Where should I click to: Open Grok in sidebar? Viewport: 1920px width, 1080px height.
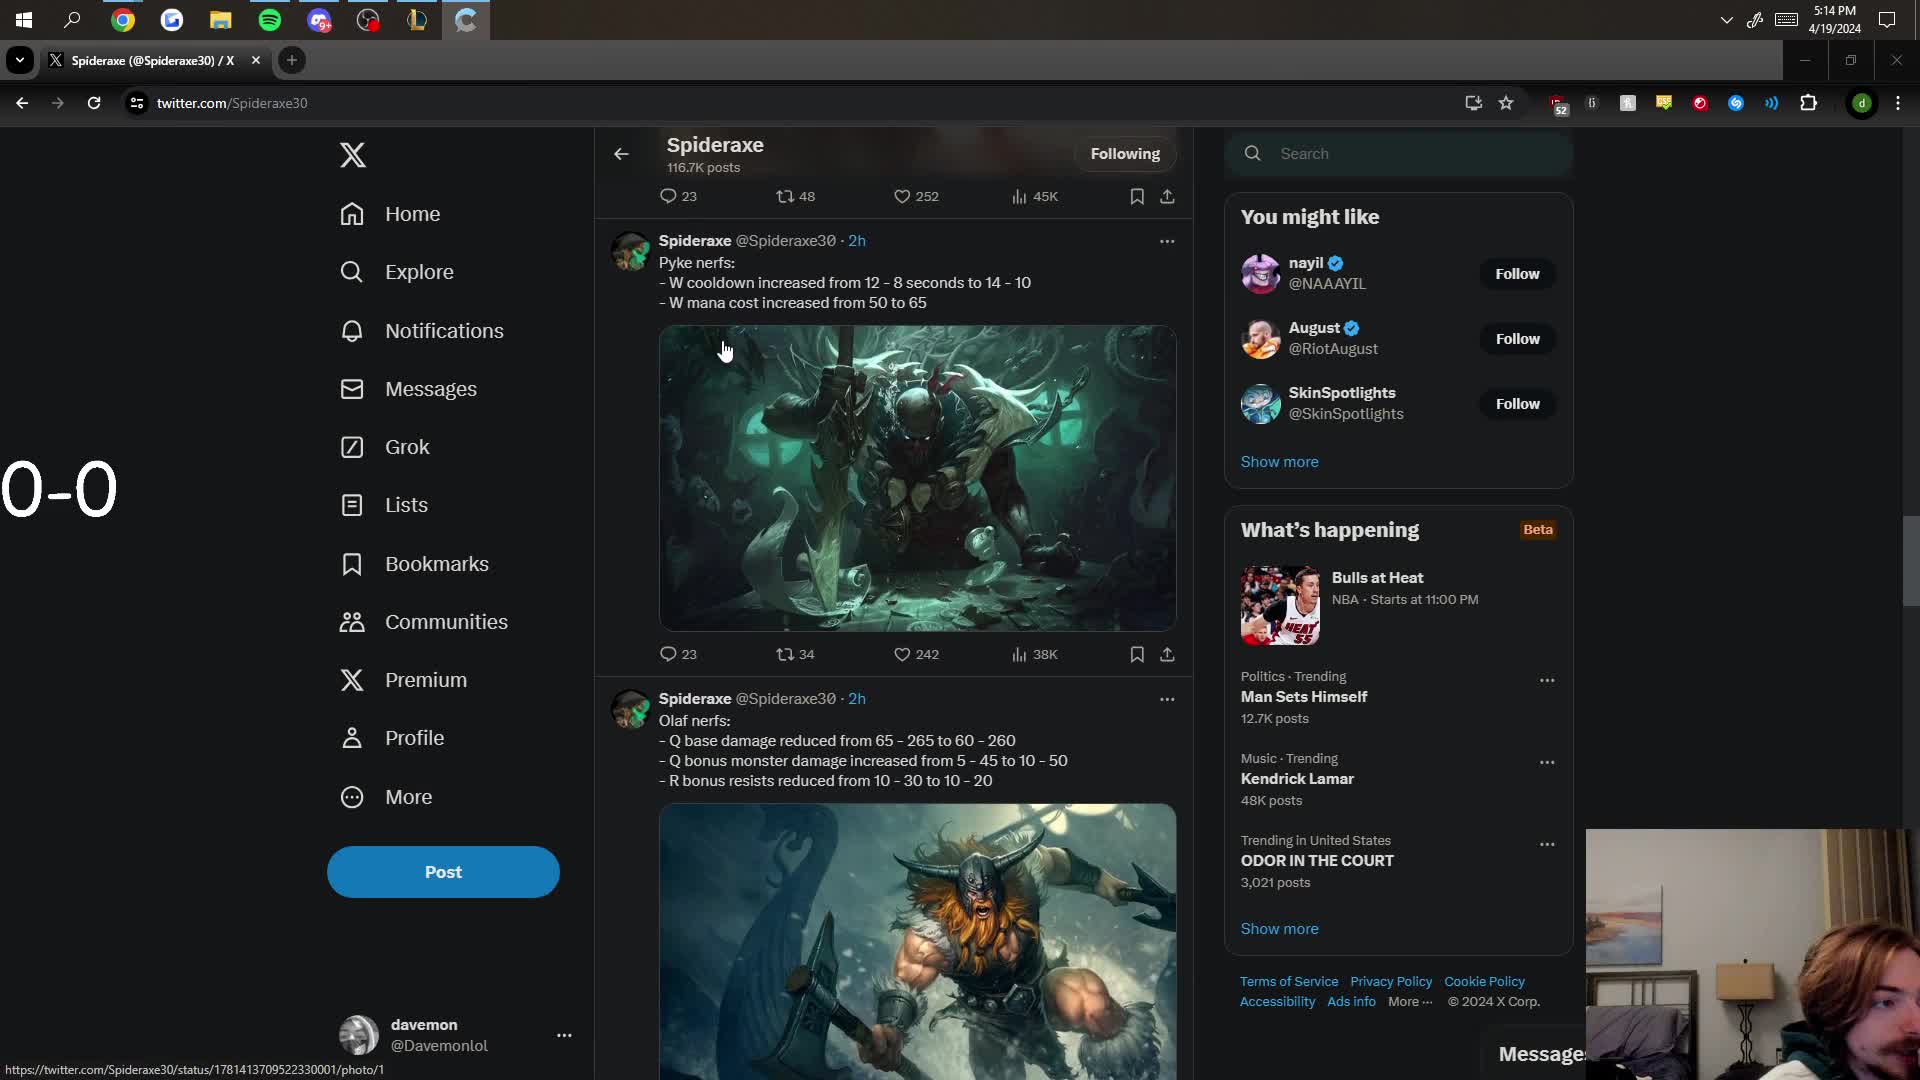[x=385, y=447]
